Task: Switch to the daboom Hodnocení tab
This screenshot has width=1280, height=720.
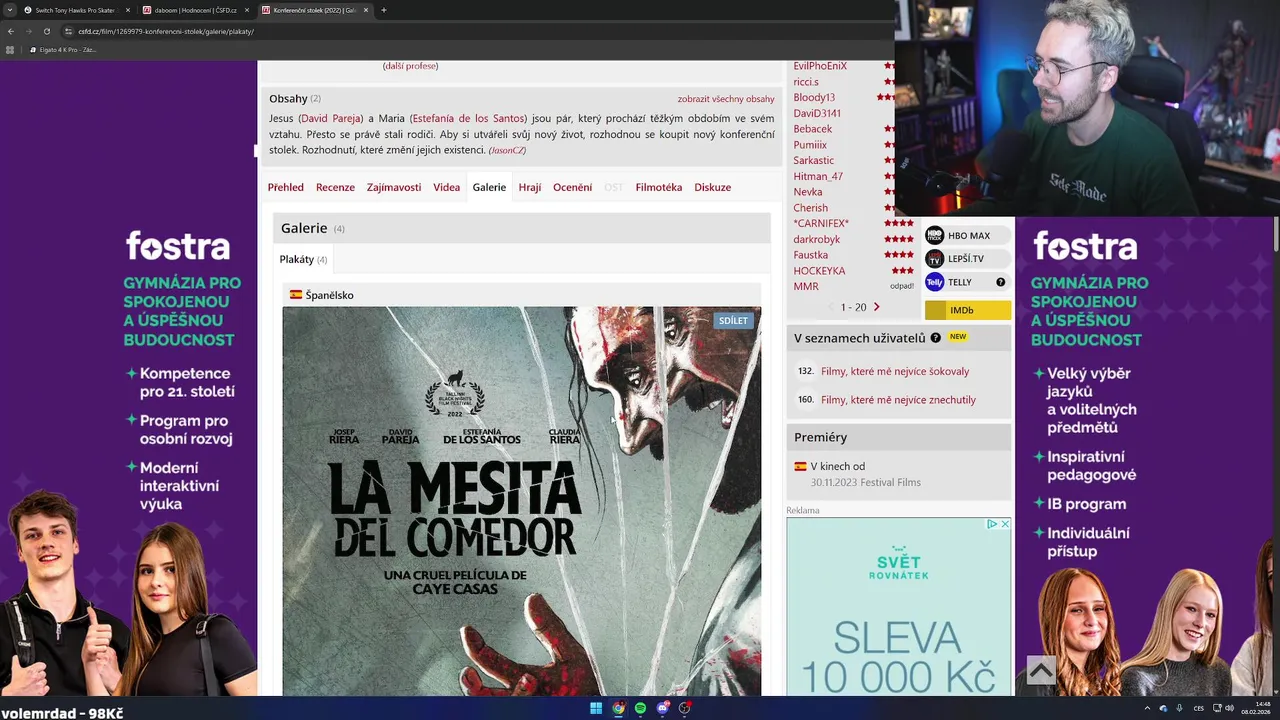Action: coord(195,10)
